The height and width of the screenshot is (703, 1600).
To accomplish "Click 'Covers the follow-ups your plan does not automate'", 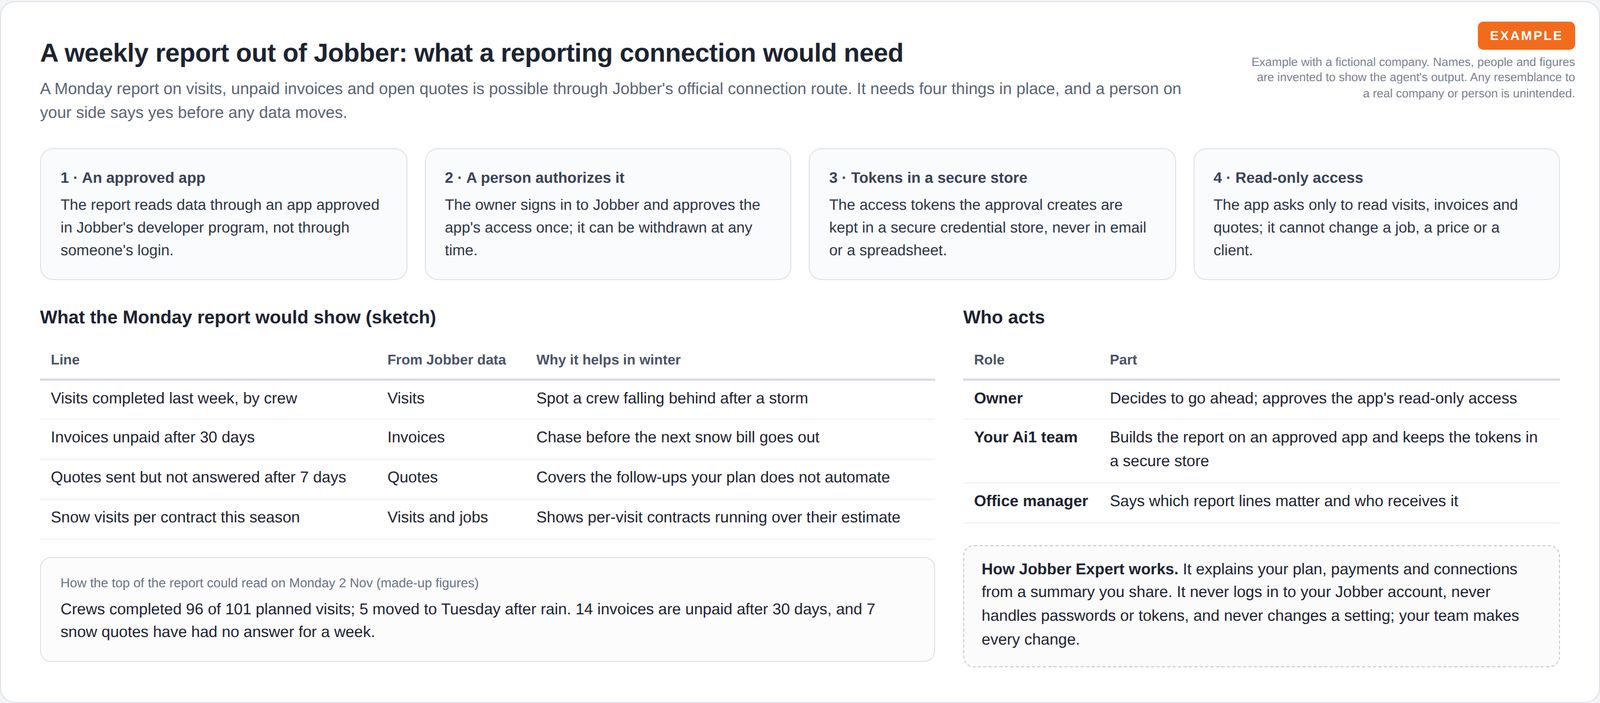I will tap(713, 477).
